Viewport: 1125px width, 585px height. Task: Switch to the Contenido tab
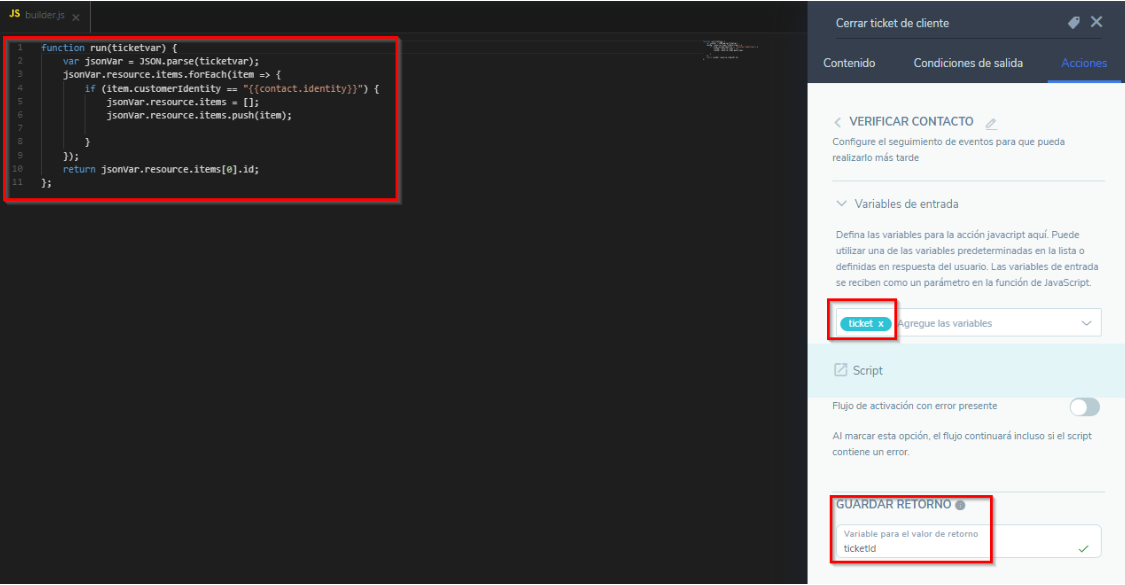tap(849, 63)
